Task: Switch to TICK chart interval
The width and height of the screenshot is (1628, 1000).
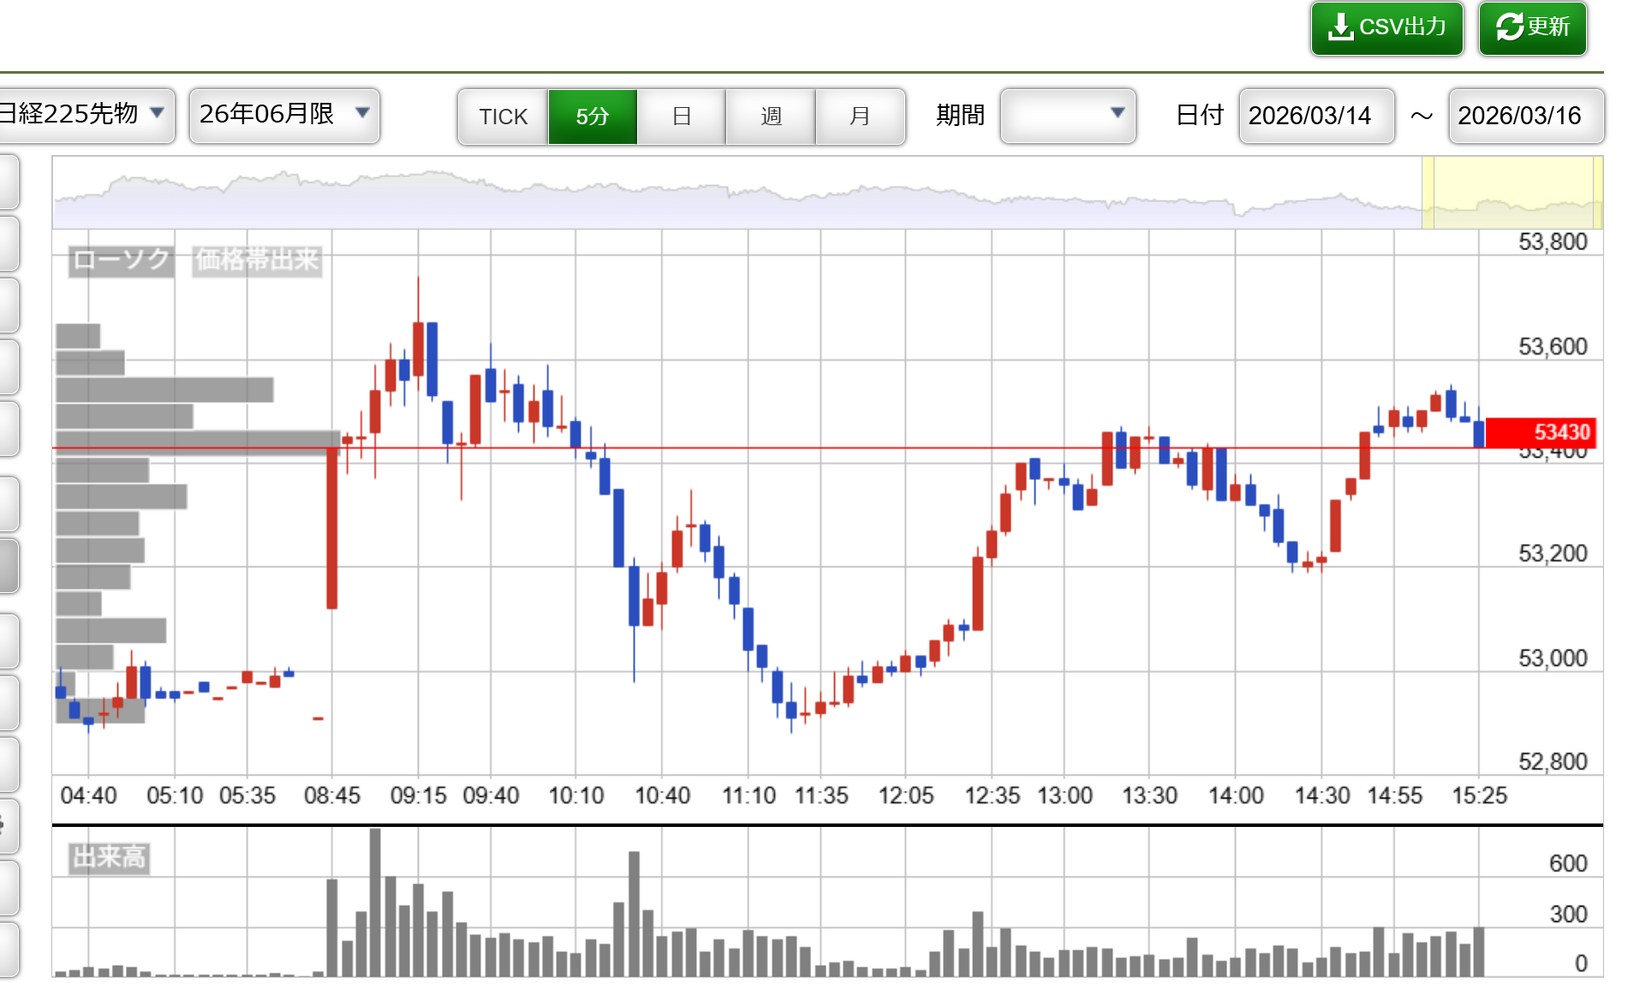Action: tap(503, 117)
